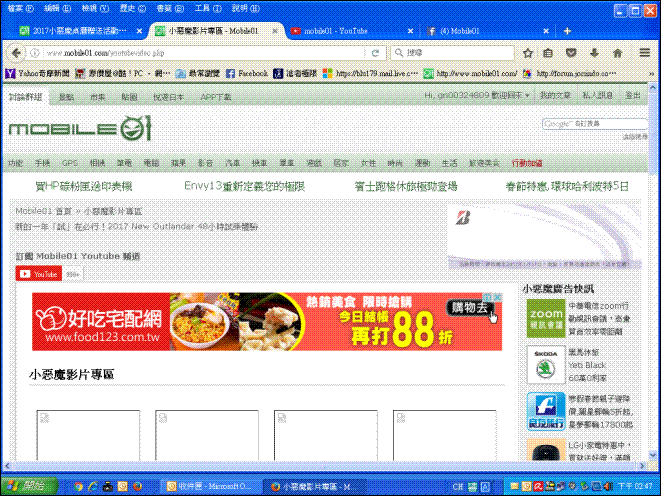Click the Mobile01 首頁 breadcrumb
661x496 pixels.
(43, 211)
